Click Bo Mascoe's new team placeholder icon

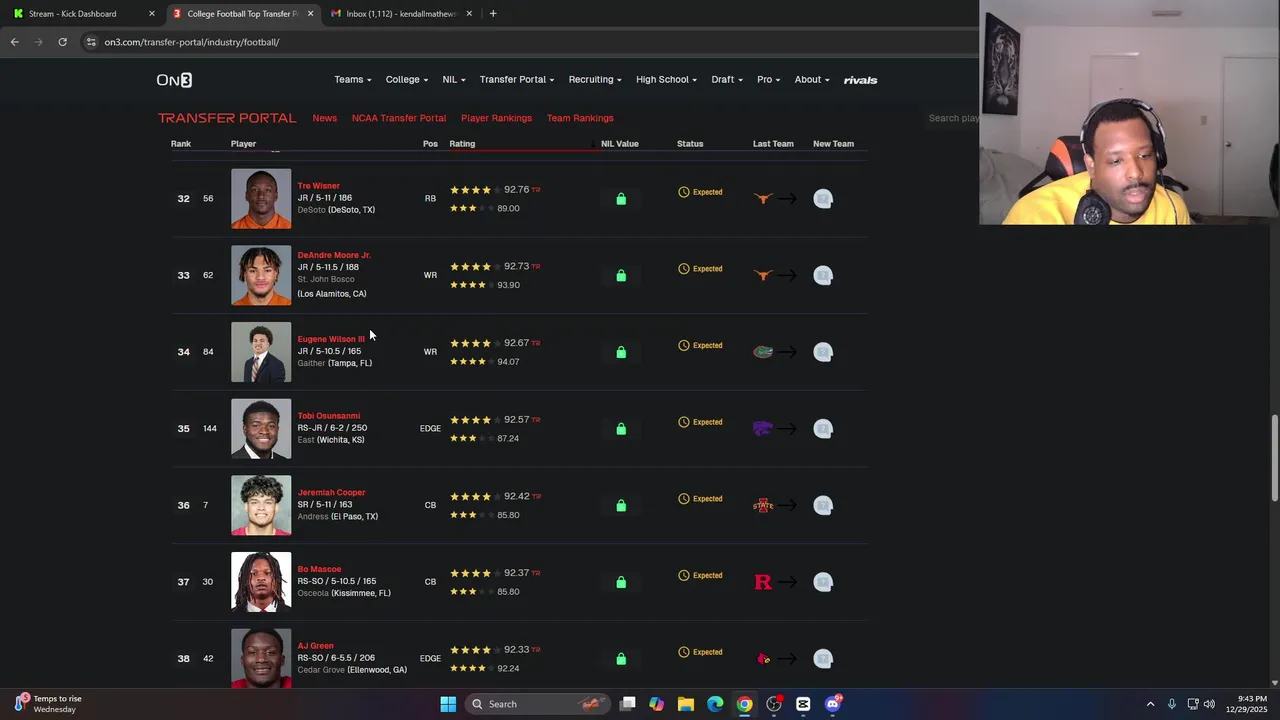click(x=823, y=582)
